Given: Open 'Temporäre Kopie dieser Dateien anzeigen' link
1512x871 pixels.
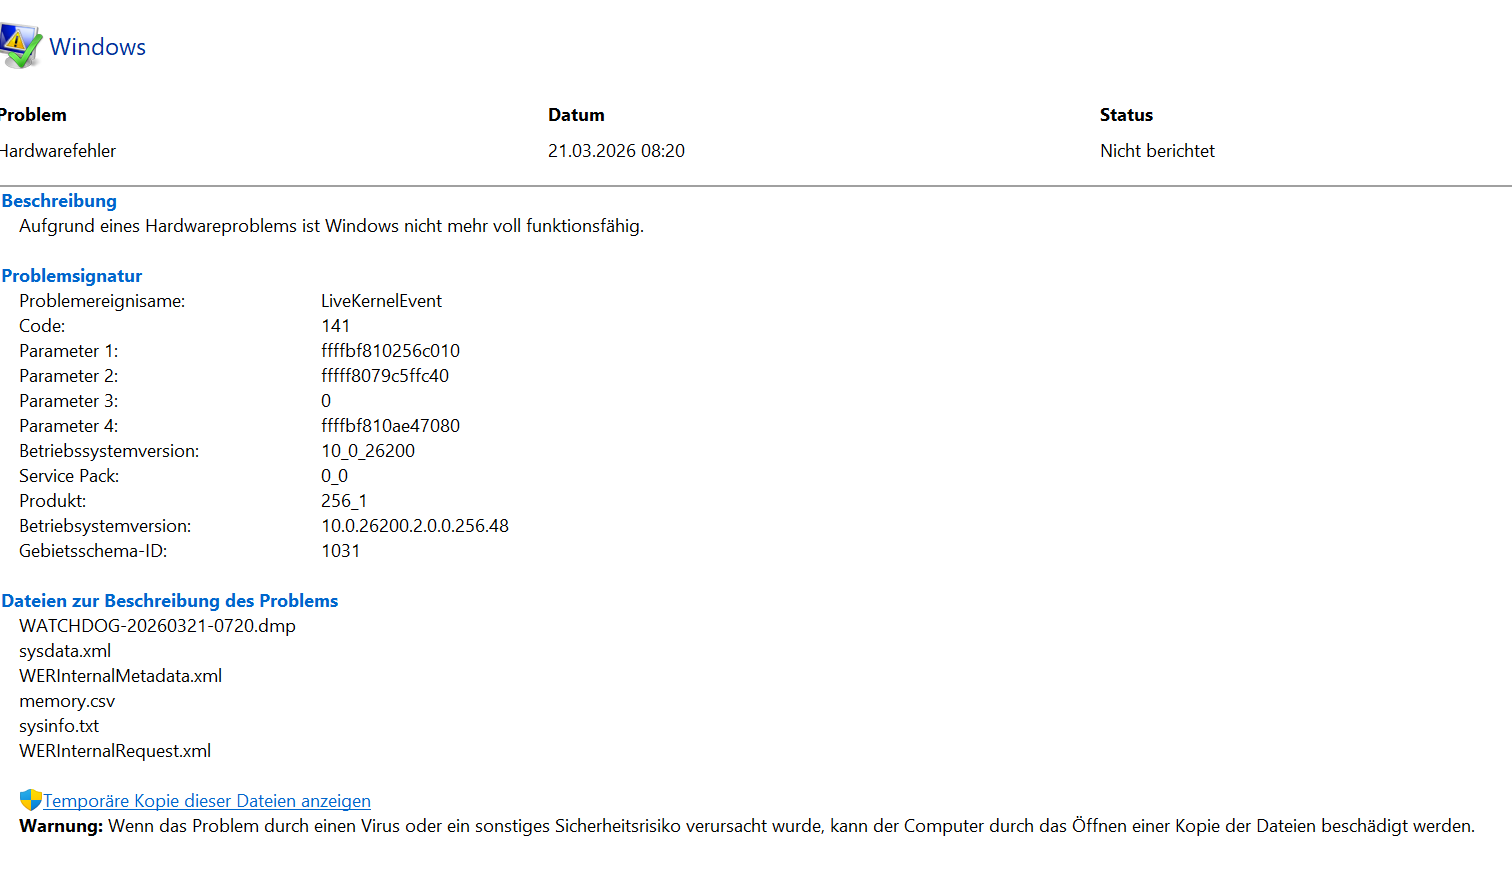Looking at the screenshot, I should coord(207,801).
